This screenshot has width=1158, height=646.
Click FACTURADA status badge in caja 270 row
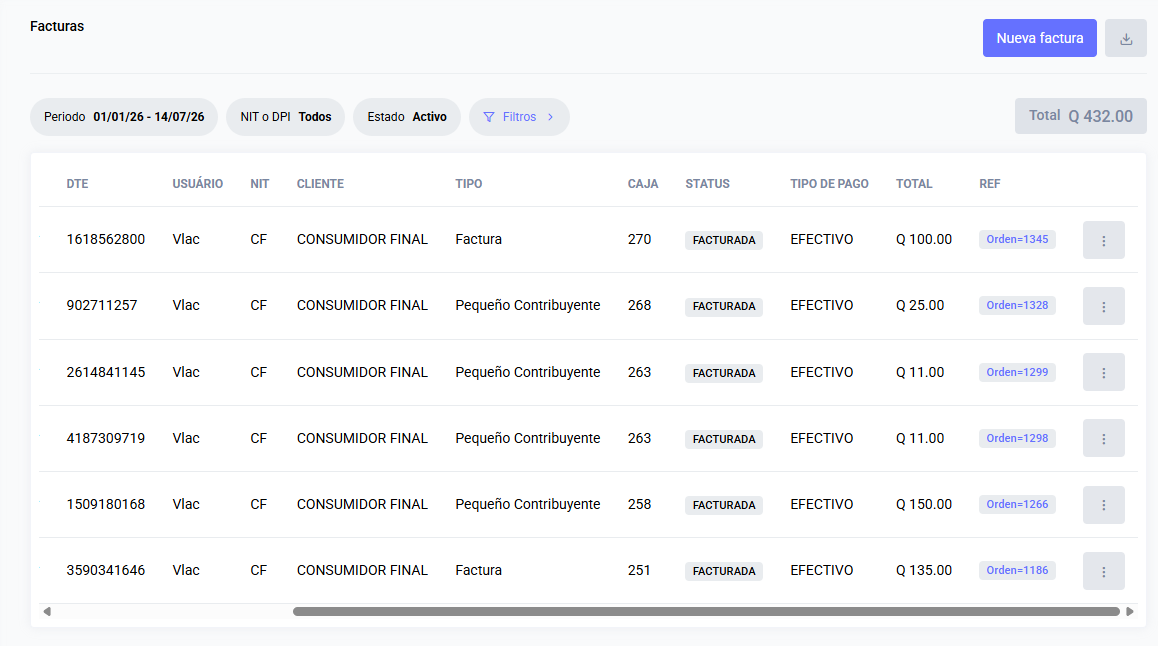tap(724, 240)
